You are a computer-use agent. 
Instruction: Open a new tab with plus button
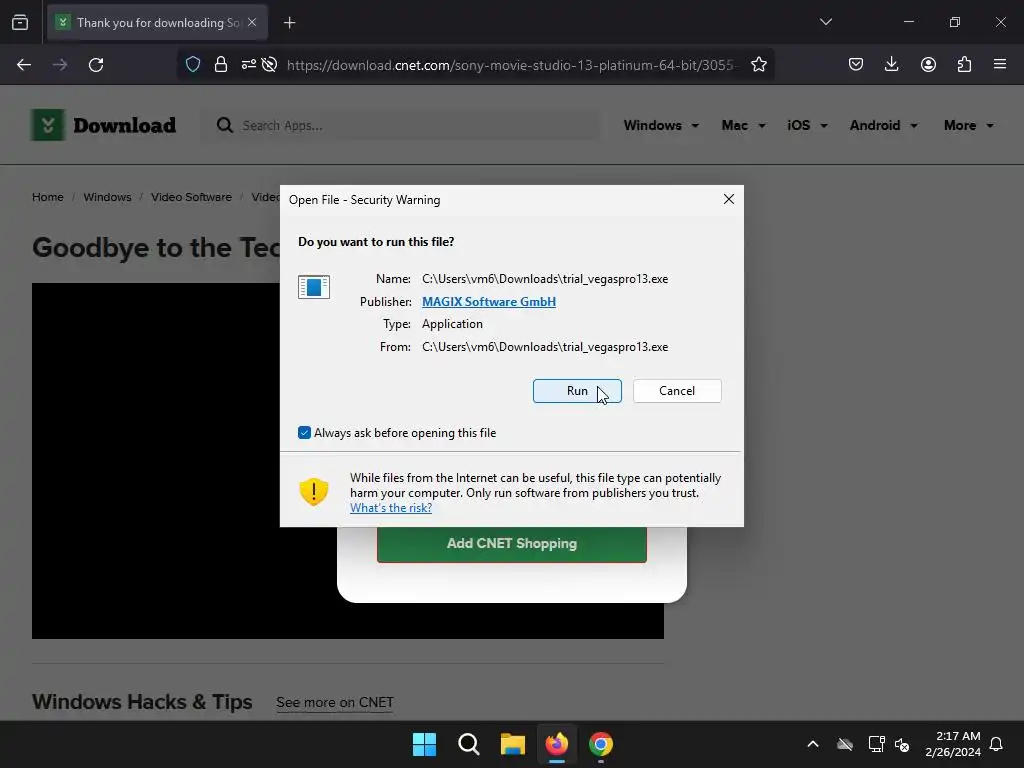click(x=289, y=23)
